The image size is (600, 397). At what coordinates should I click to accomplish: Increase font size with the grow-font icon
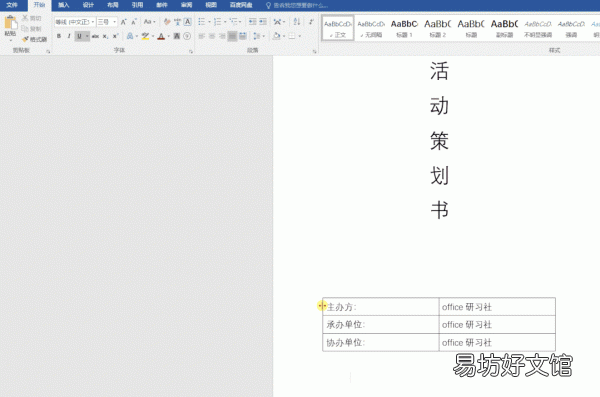tap(124, 22)
